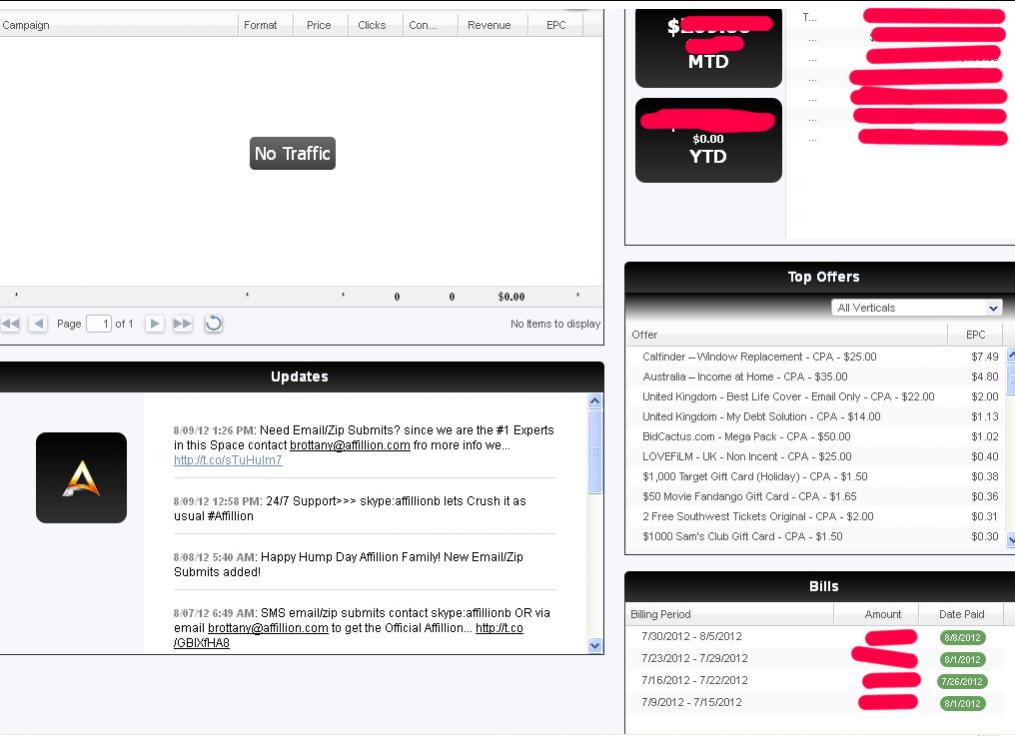Viewport: 1015px width, 736px height.
Task: Sort Top Offers by Offer column
Action: 786,335
